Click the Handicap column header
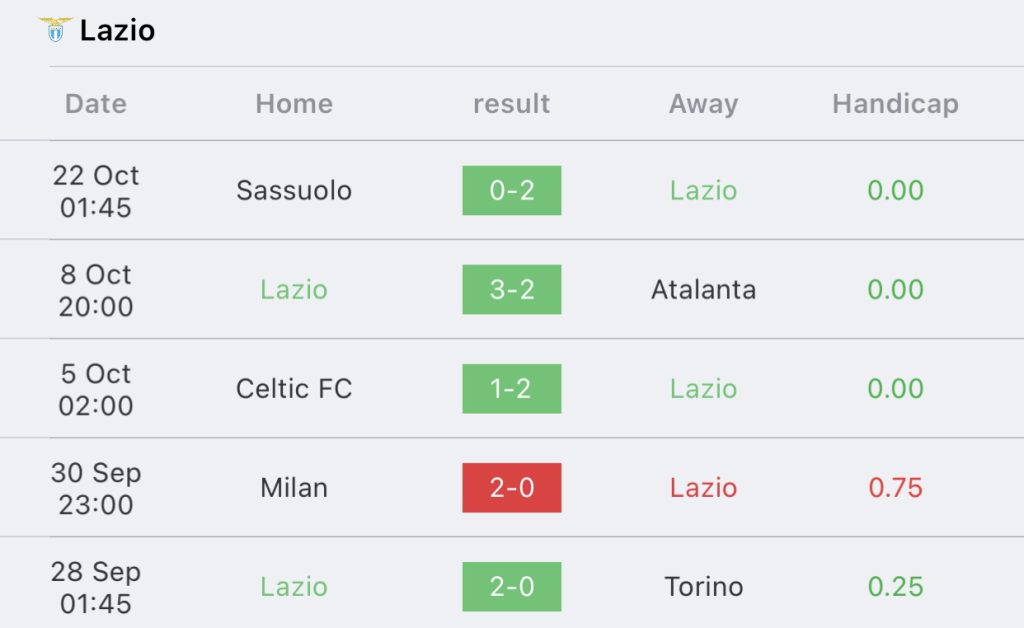The height and width of the screenshot is (628, 1024). pyautogui.click(x=895, y=104)
